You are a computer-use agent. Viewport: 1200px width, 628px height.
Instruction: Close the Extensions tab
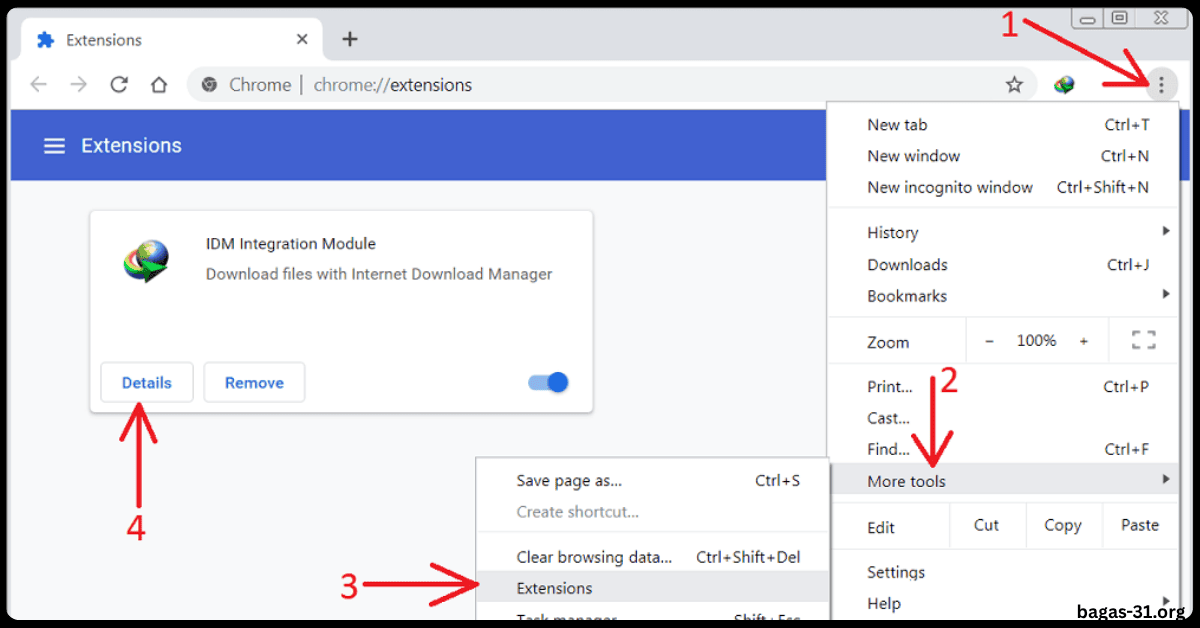coord(303,40)
